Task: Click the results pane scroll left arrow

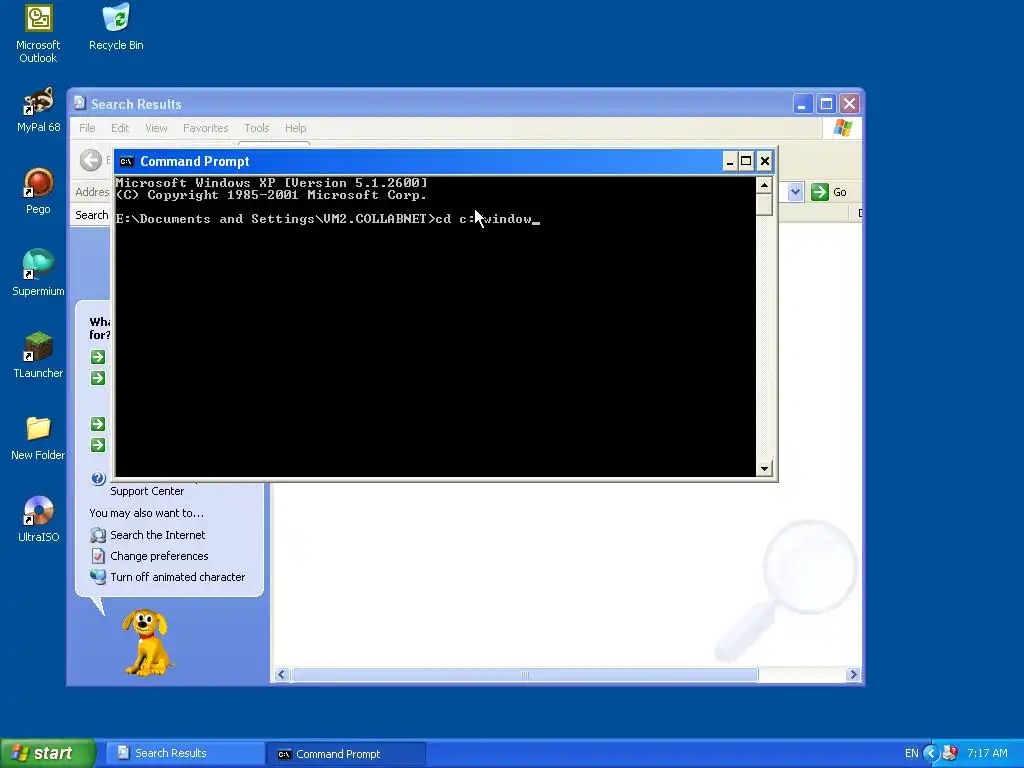Action: click(281, 675)
